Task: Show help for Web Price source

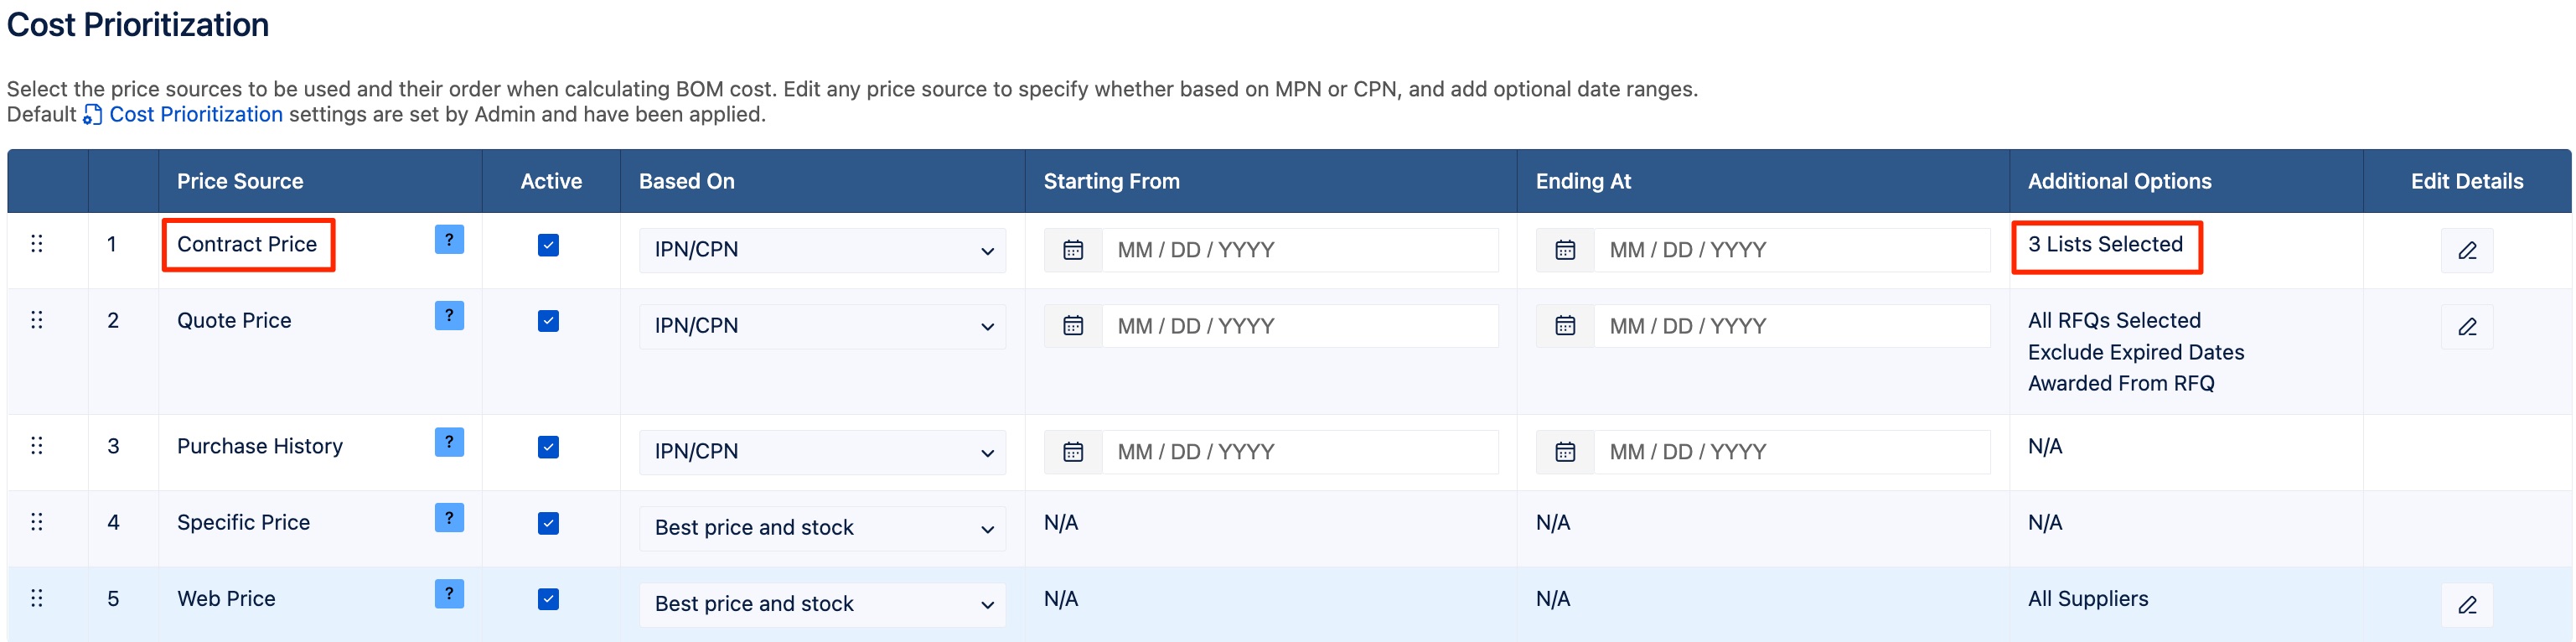Action: [449, 594]
